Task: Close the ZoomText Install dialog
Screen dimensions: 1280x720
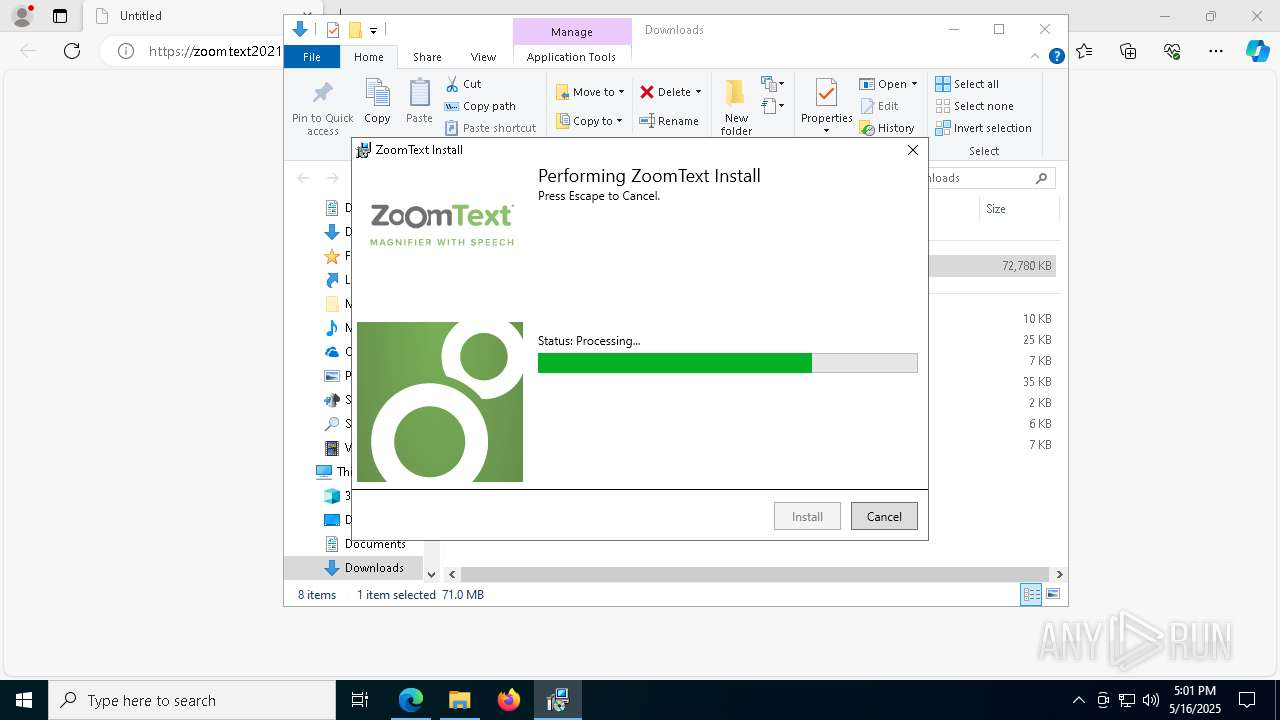Action: (912, 150)
